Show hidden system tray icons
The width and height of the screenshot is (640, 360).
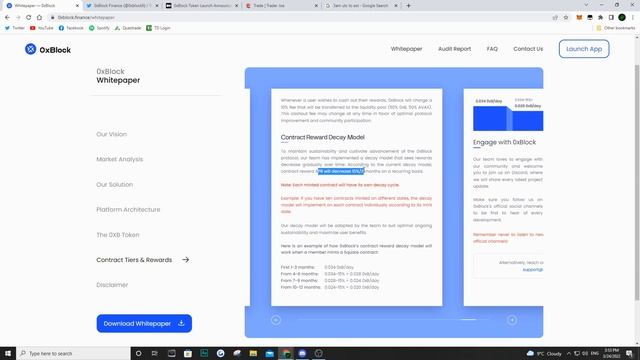(569, 353)
